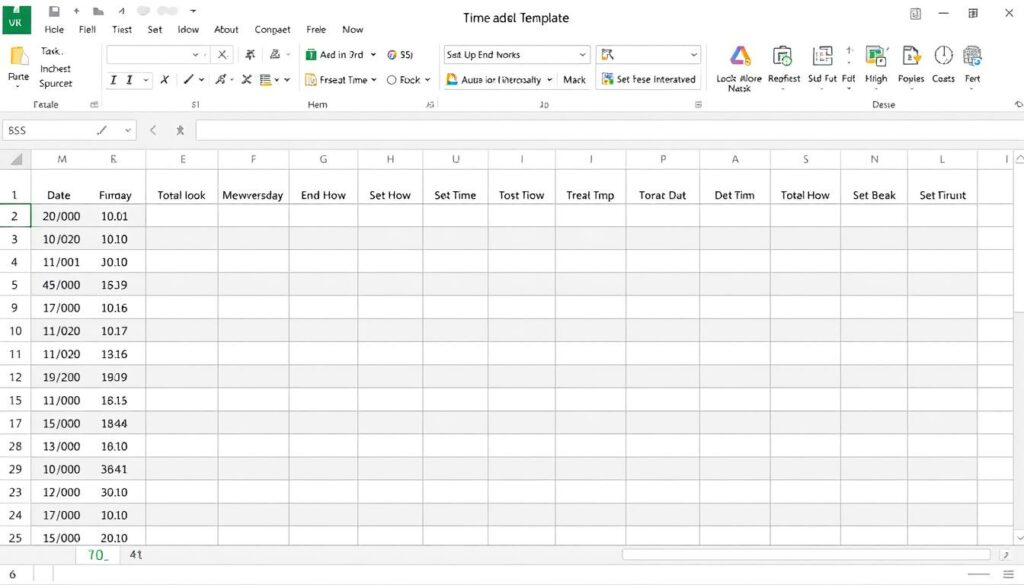
Task: Click the Inchest button
Action: [56, 69]
